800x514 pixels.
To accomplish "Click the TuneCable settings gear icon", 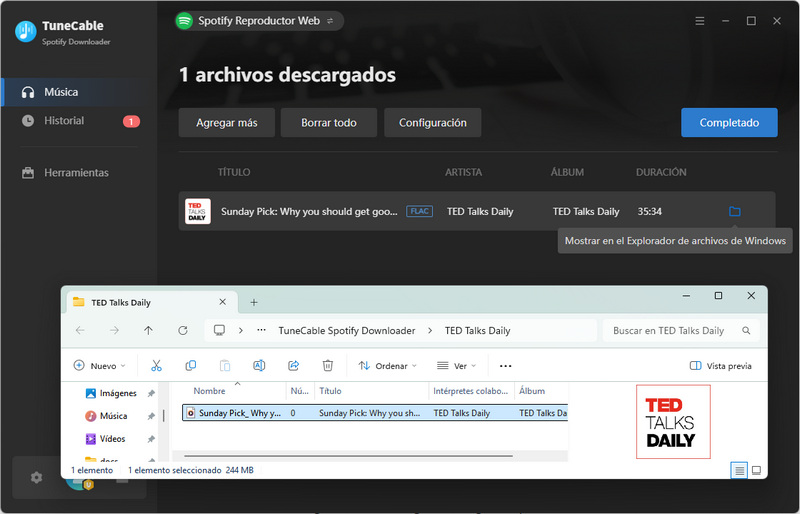I will tap(36, 478).
